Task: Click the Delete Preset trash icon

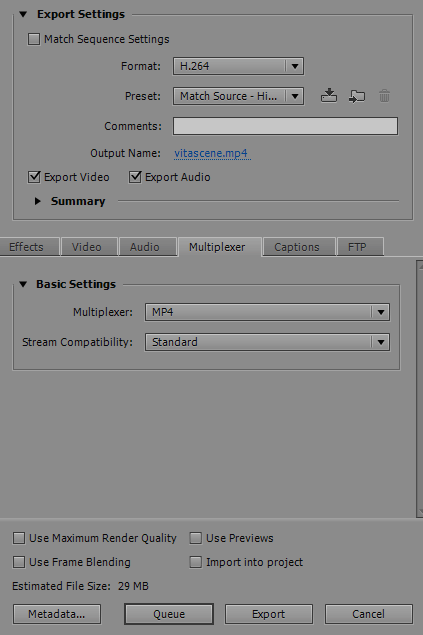Action: (x=384, y=96)
